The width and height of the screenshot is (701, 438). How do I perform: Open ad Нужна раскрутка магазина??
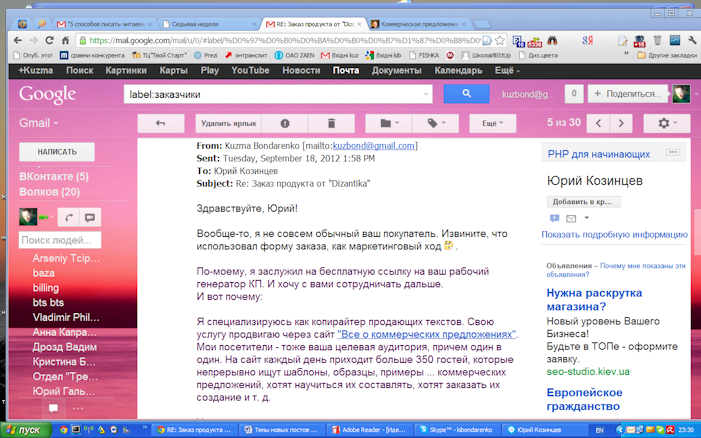pos(594,300)
